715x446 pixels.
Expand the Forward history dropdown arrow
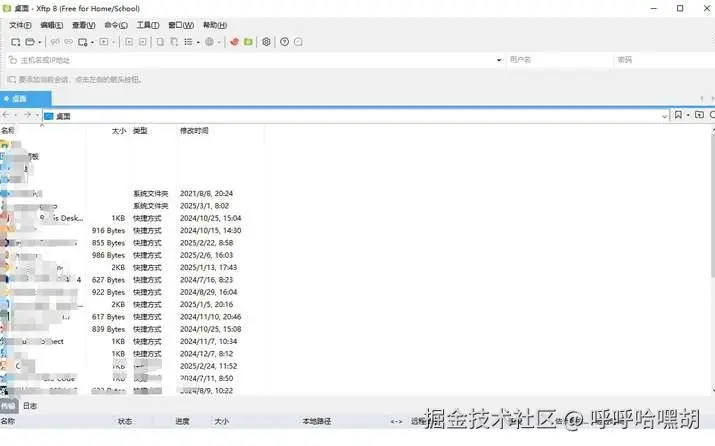(37, 115)
